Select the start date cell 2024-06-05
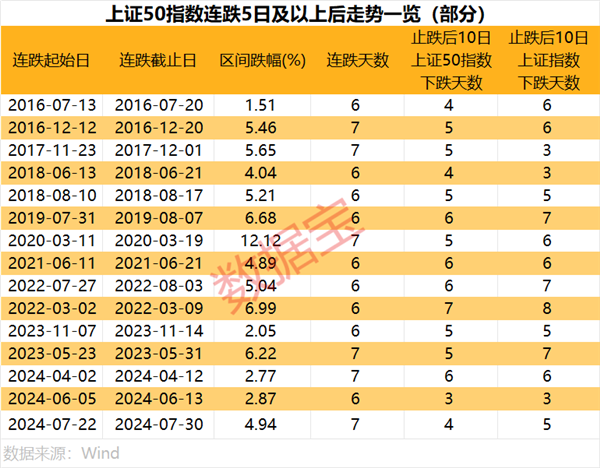The image size is (600, 468). (x=52, y=401)
